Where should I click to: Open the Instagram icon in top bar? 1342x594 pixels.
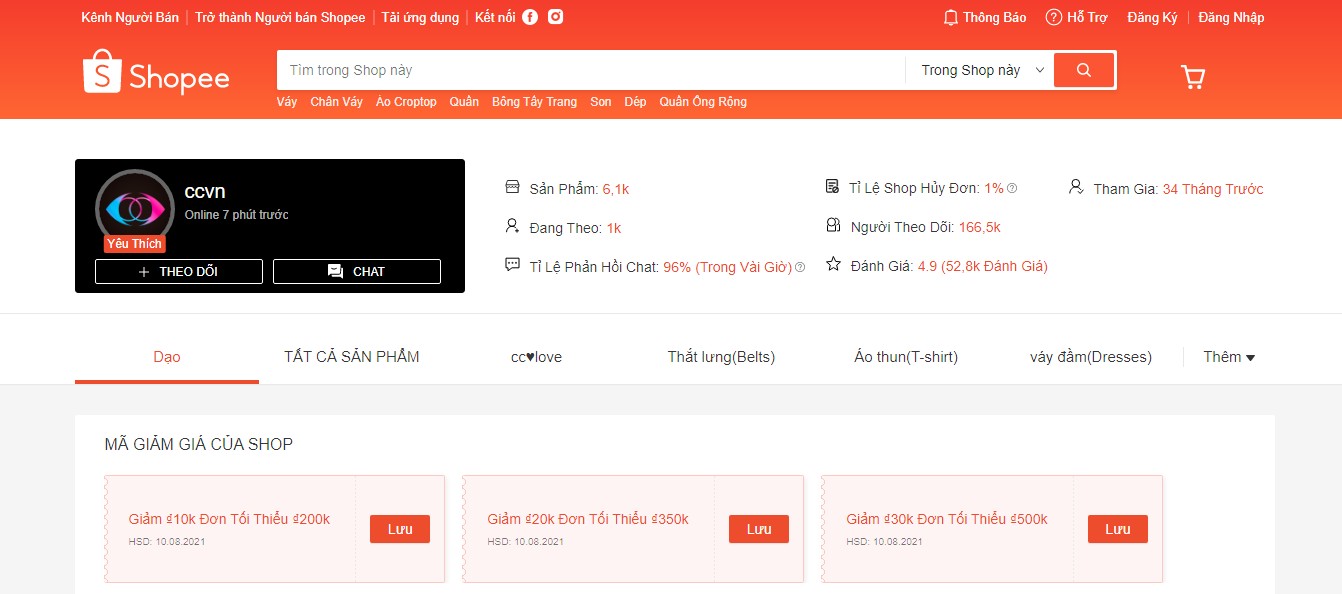[x=555, y=17]
